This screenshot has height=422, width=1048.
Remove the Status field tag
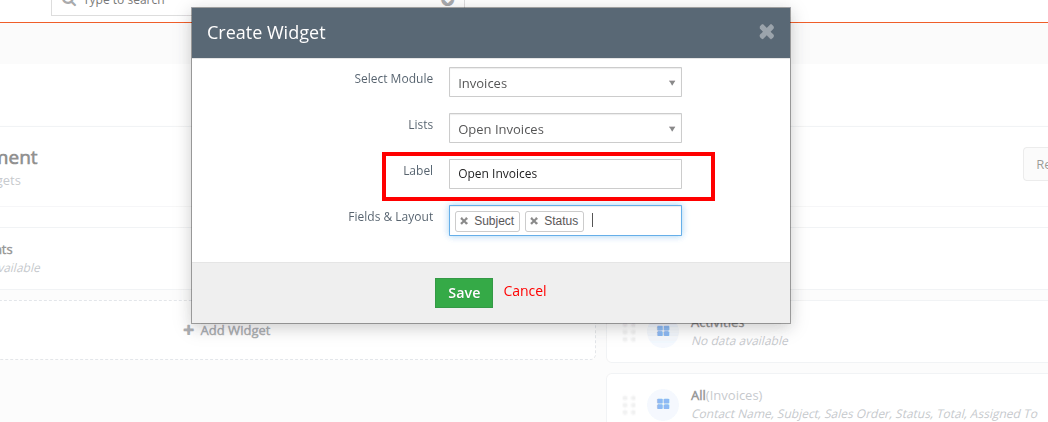click(534, 221)
